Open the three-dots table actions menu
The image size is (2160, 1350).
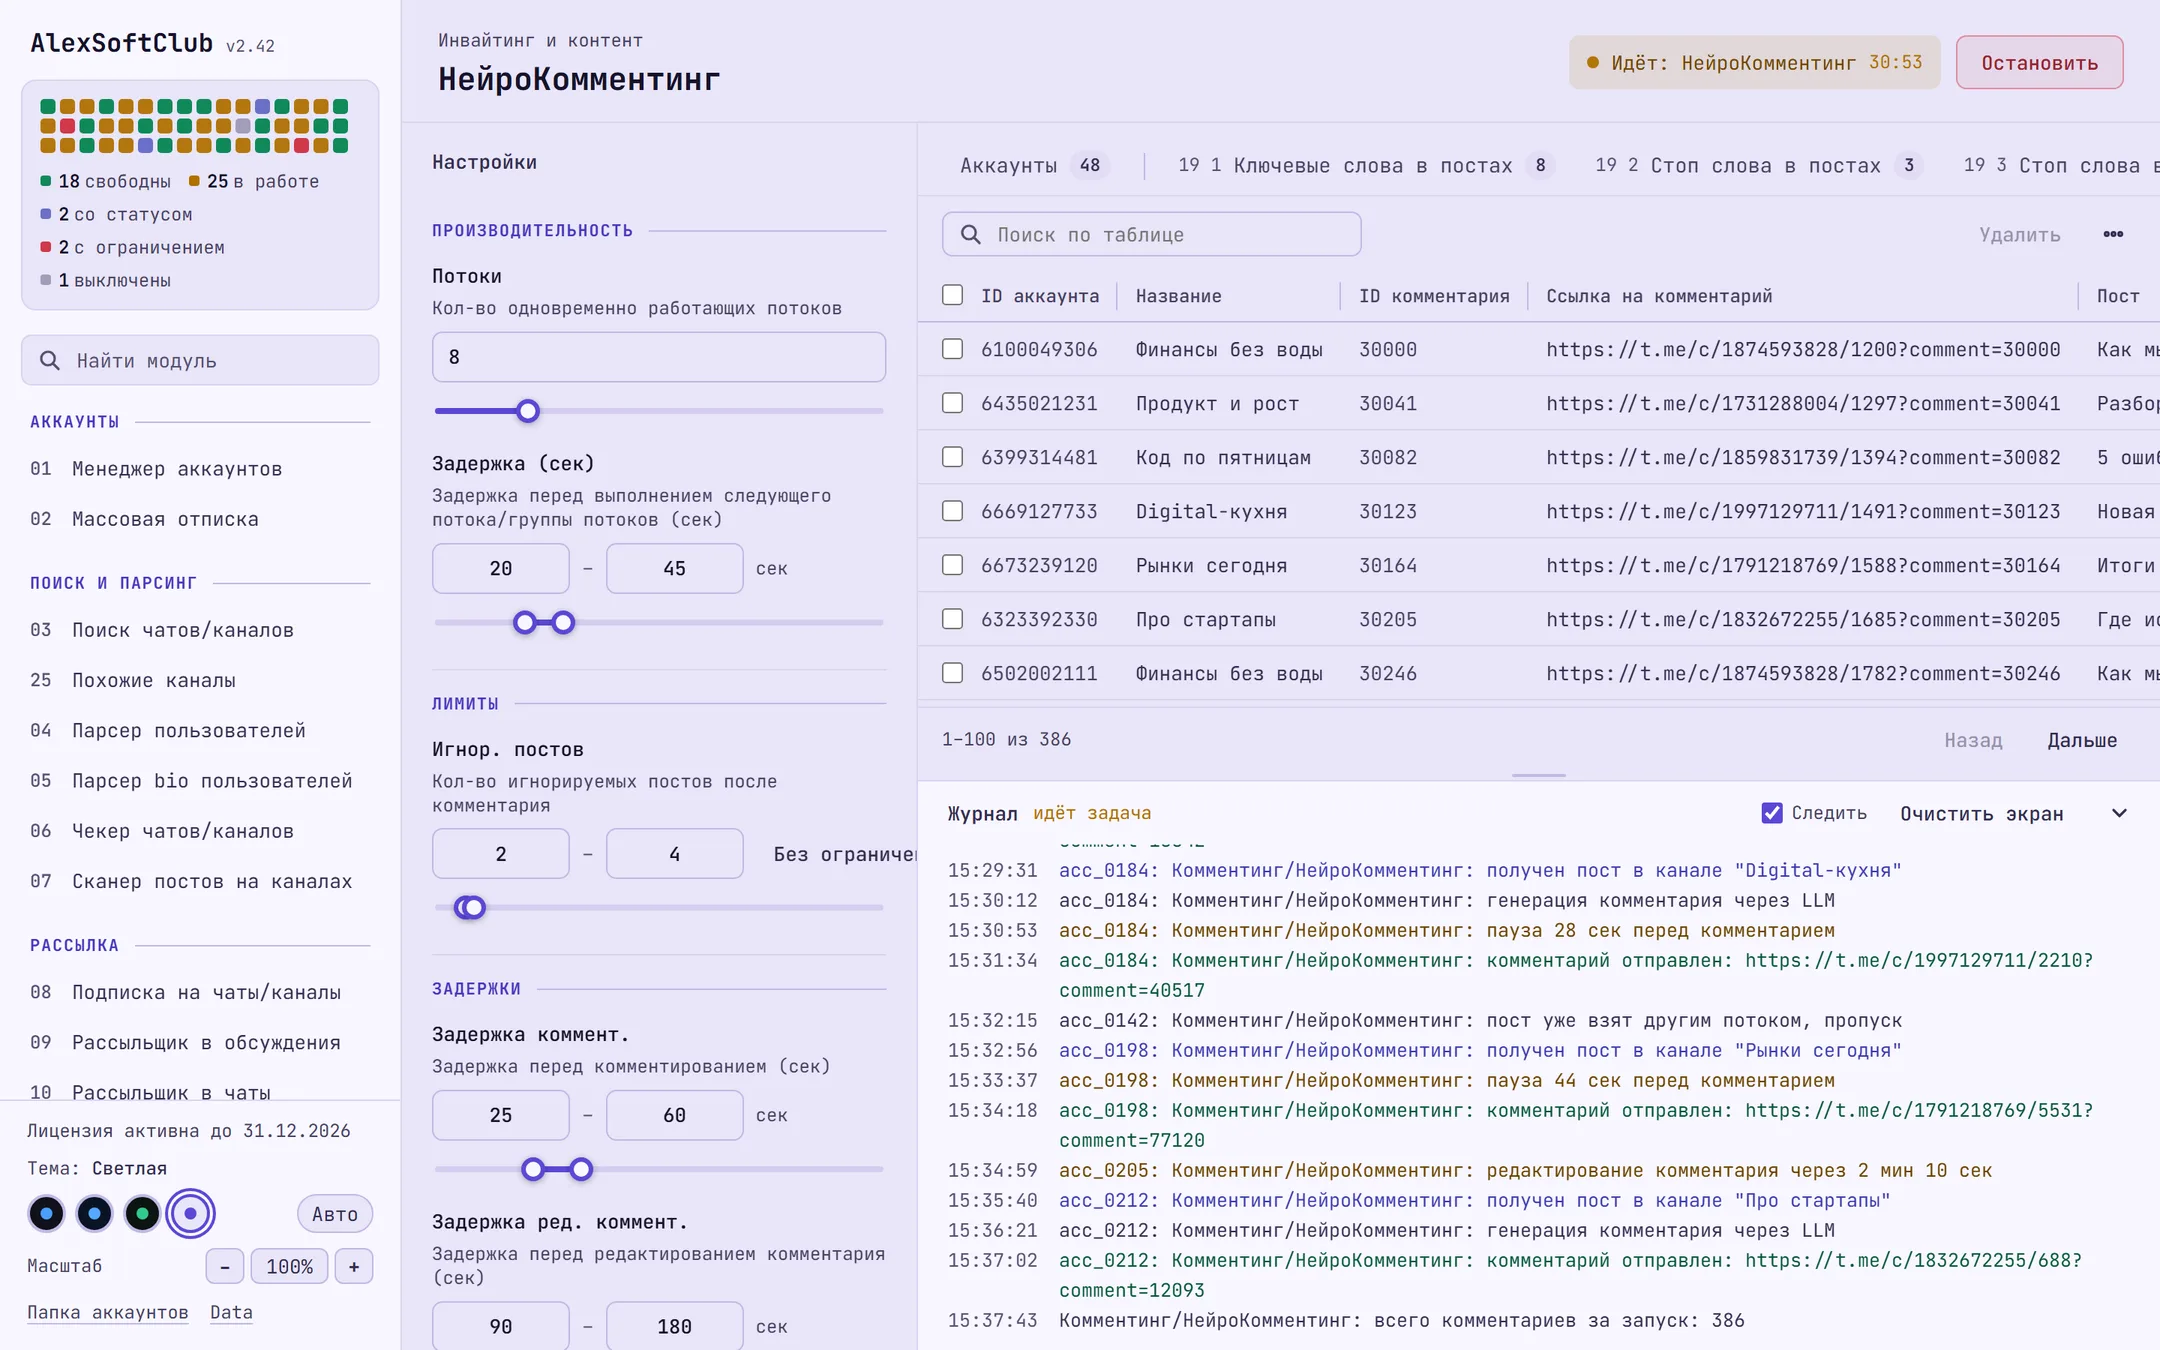[2113, 234]
